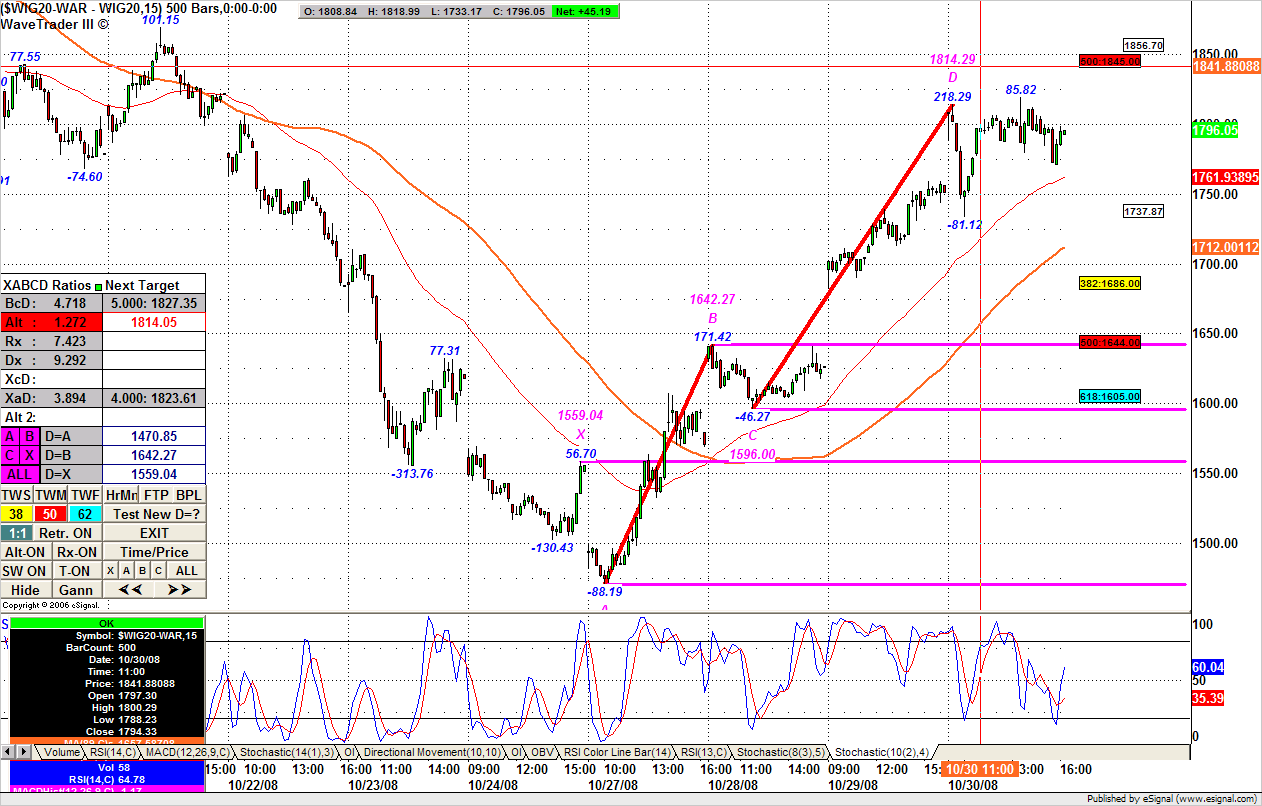1262x806 pixels.
Task: Click the FTP button
Action: pyautogui.click(x=156, y=495)
